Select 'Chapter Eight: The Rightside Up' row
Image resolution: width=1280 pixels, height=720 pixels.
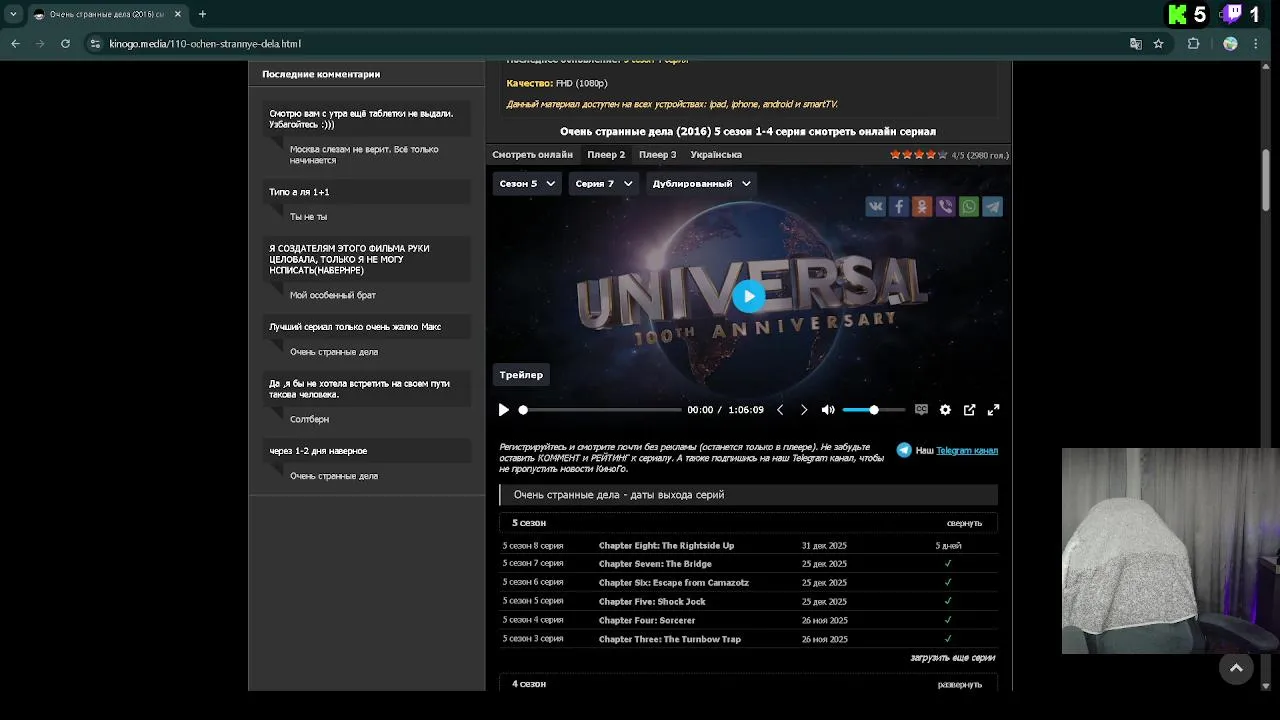click(x=748, y=546)
